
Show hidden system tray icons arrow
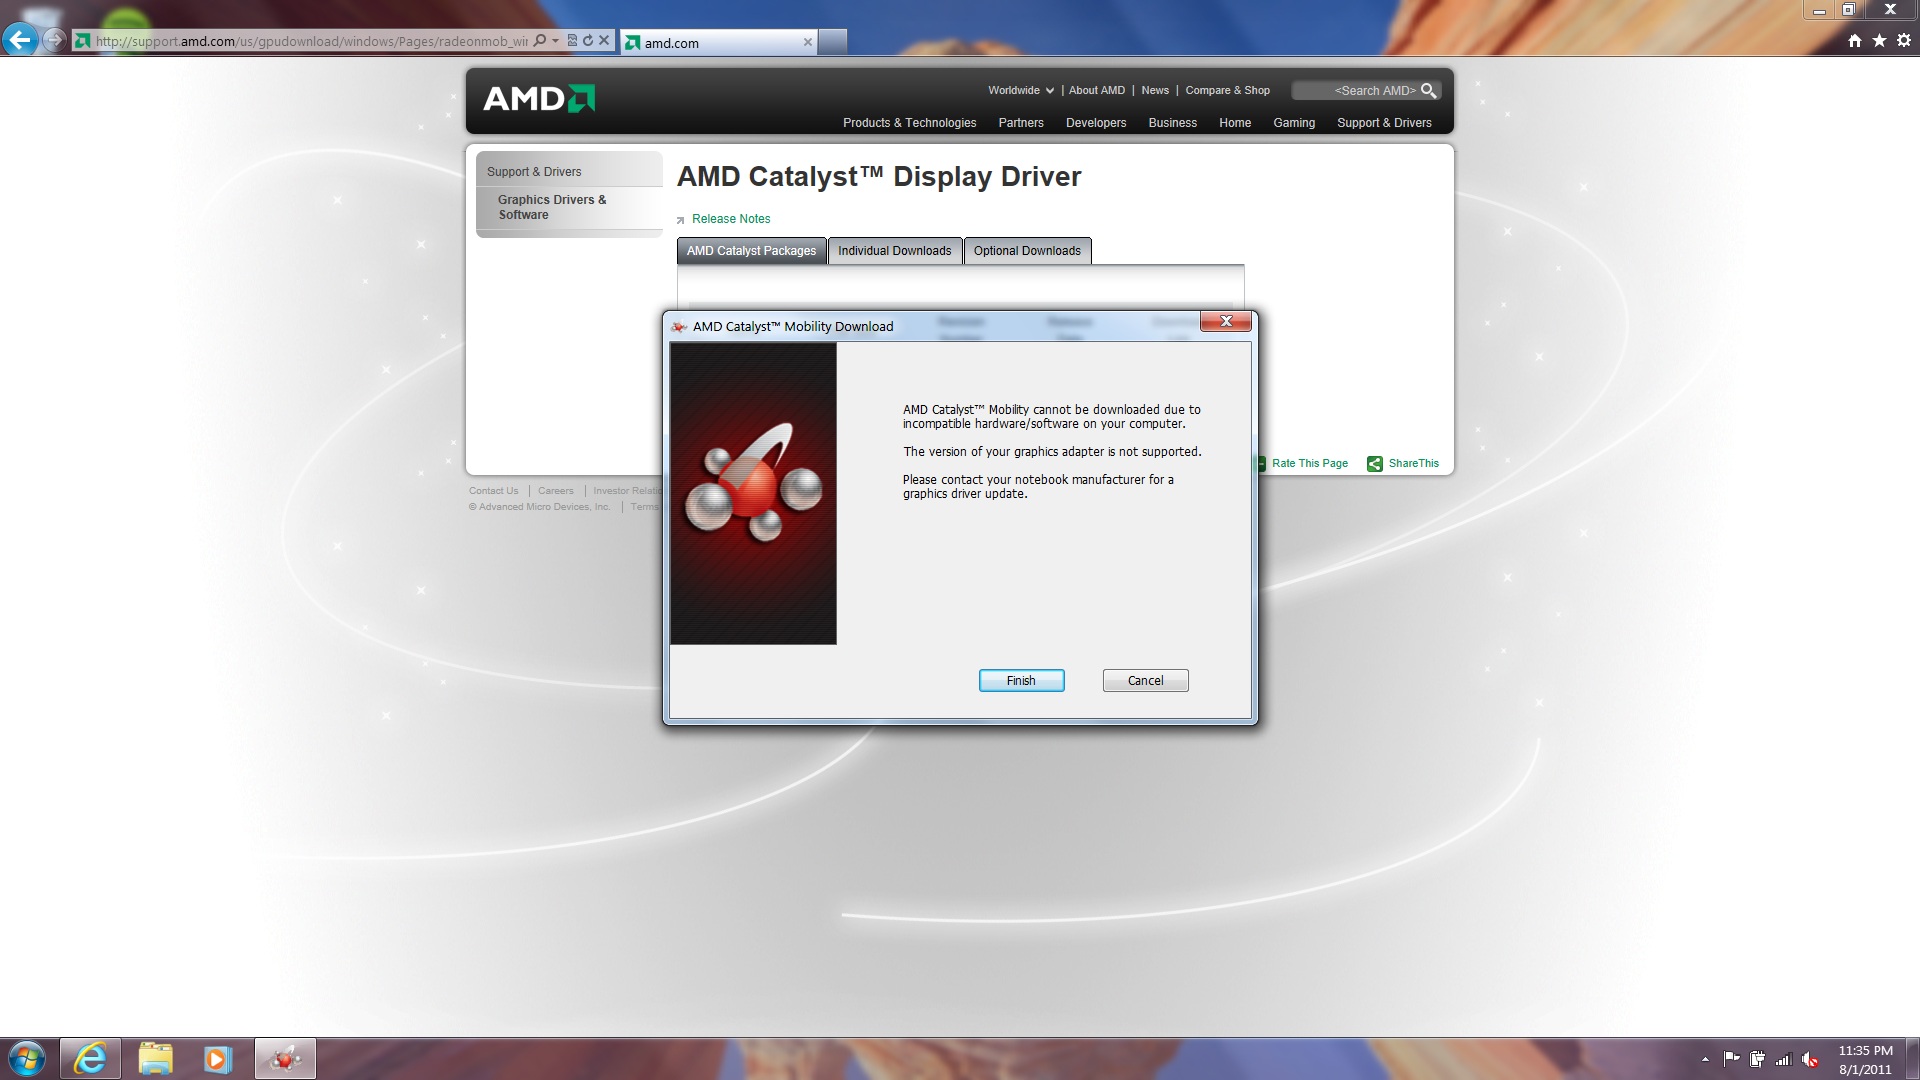1705,1059
